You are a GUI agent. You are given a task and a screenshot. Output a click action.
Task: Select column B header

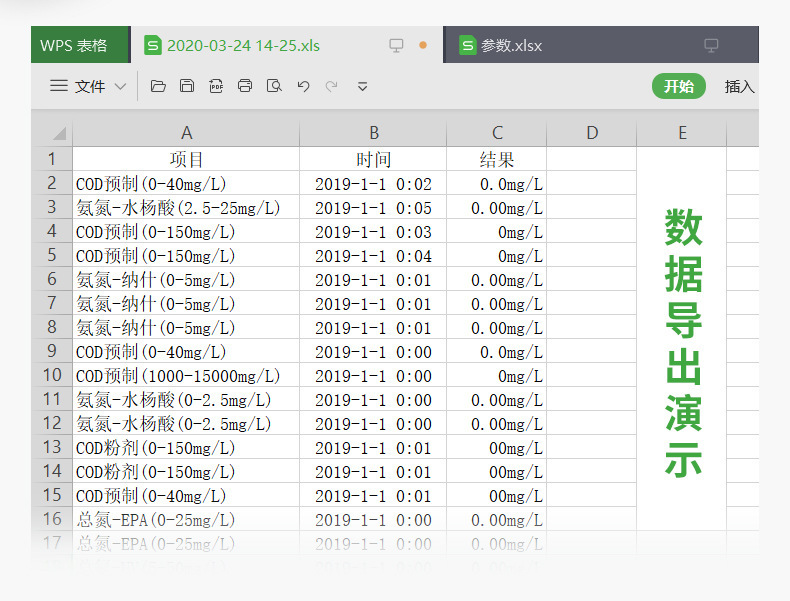coord(373,133)
